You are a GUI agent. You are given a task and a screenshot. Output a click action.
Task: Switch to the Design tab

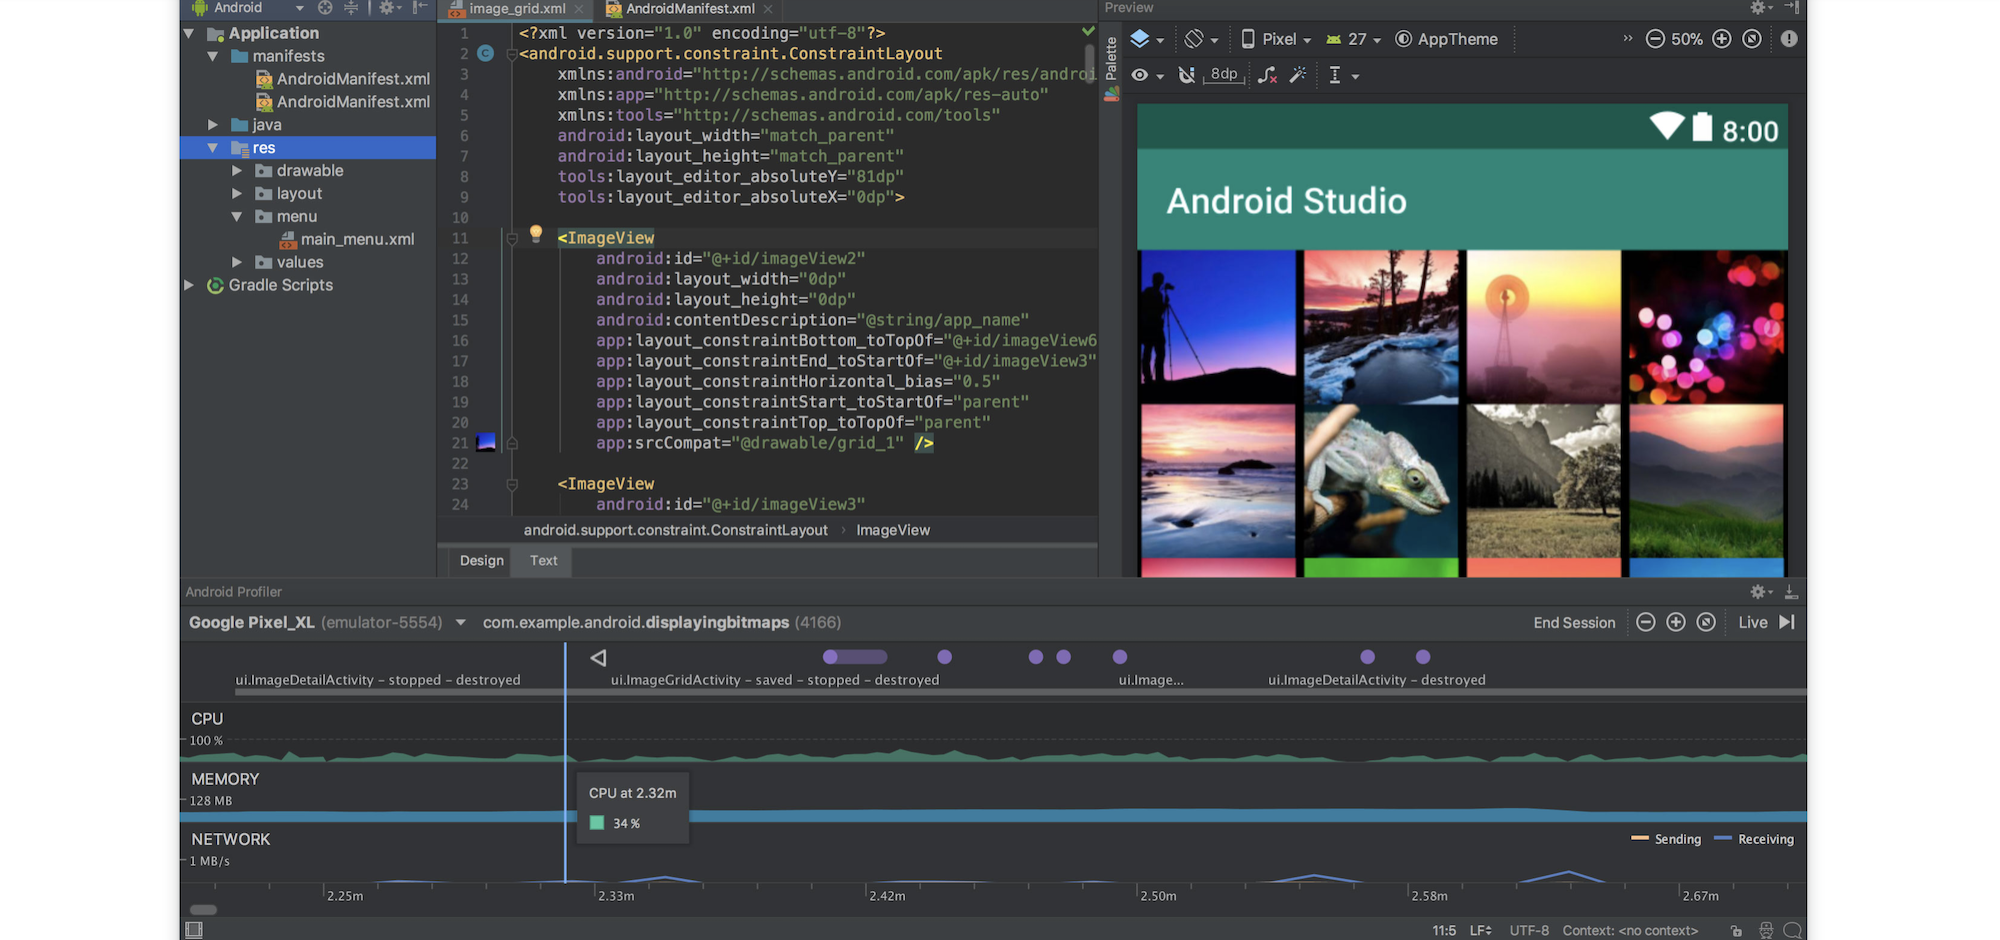pos(481,561)
